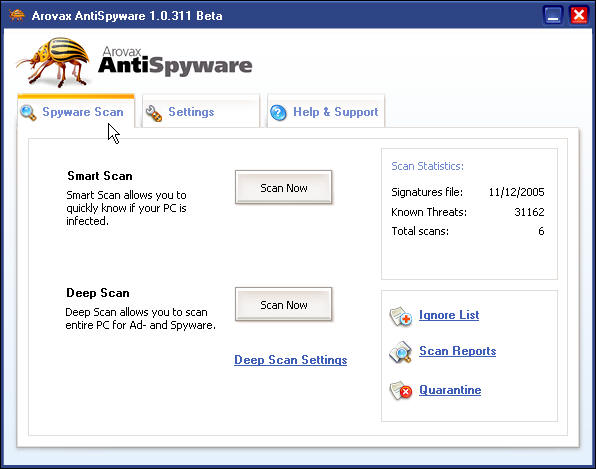
Task: Minimize the Arovax AntiSpyware window
Action: pyautogui.click(x=553, y=16)
